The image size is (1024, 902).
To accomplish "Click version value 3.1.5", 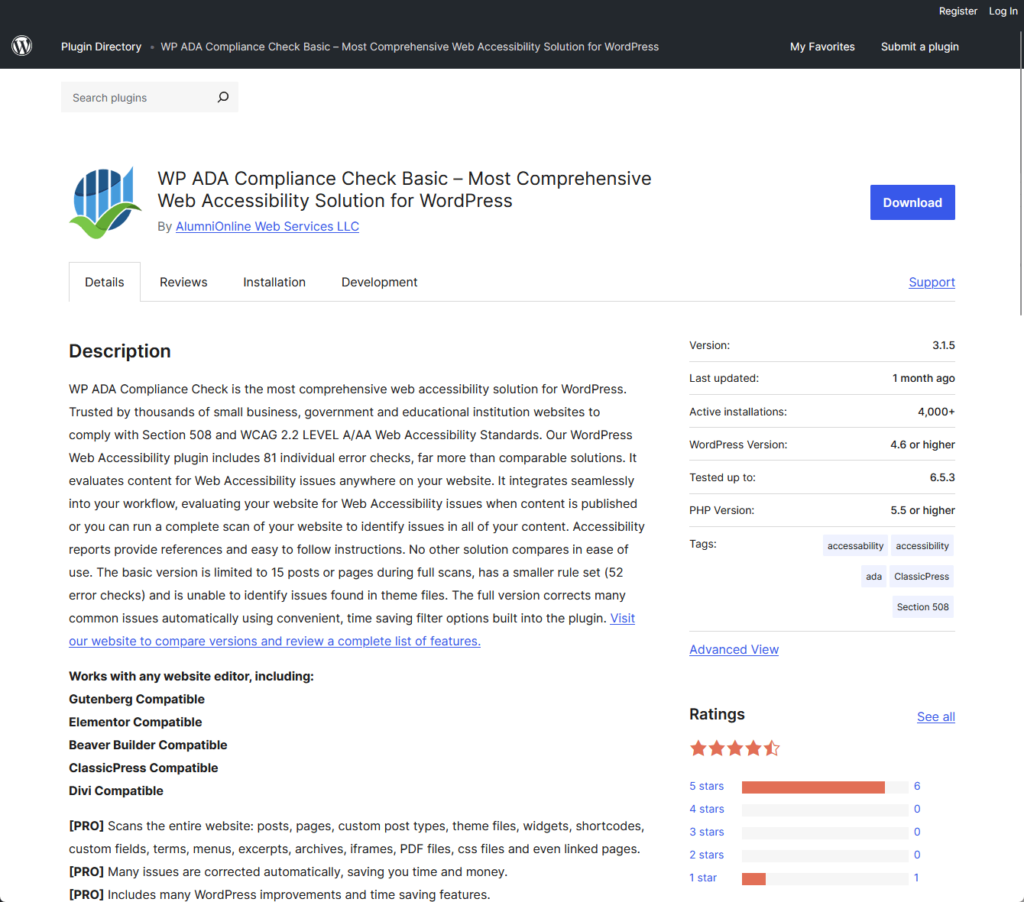I will [x=943, y=345].
